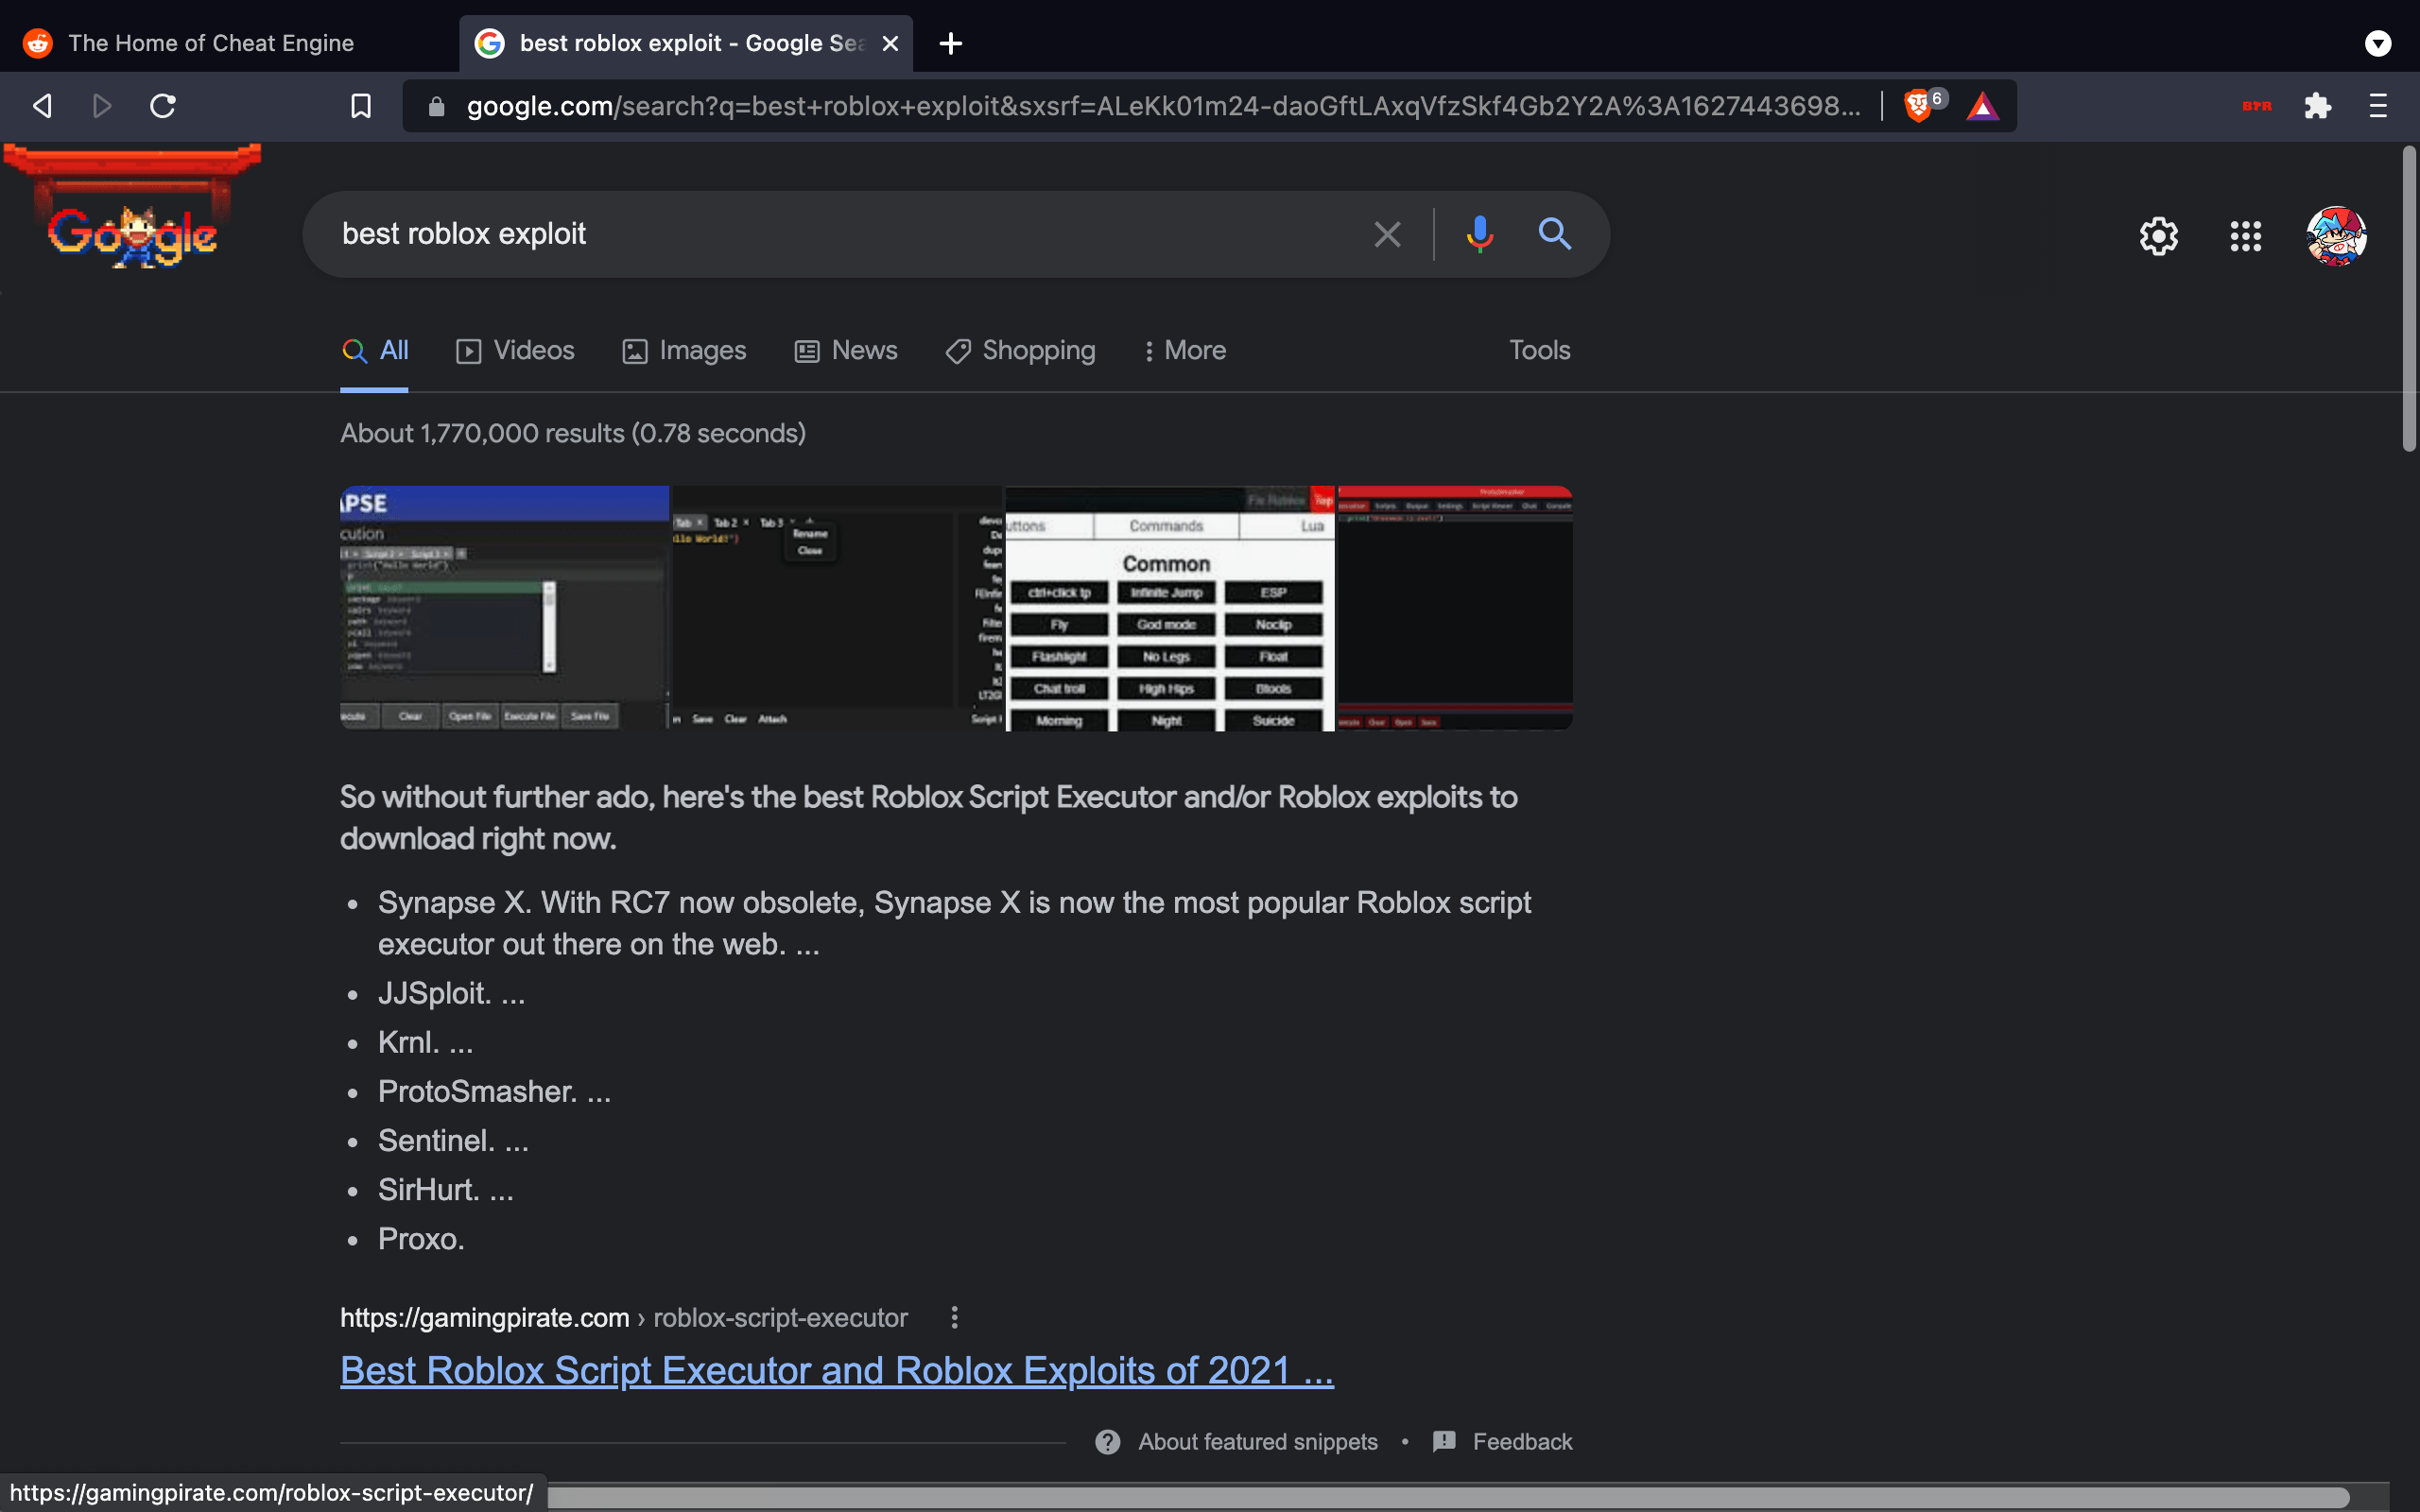Go back with the browser back arrow
Viewport: 2420px width, 1512px height.
[42, 106]
